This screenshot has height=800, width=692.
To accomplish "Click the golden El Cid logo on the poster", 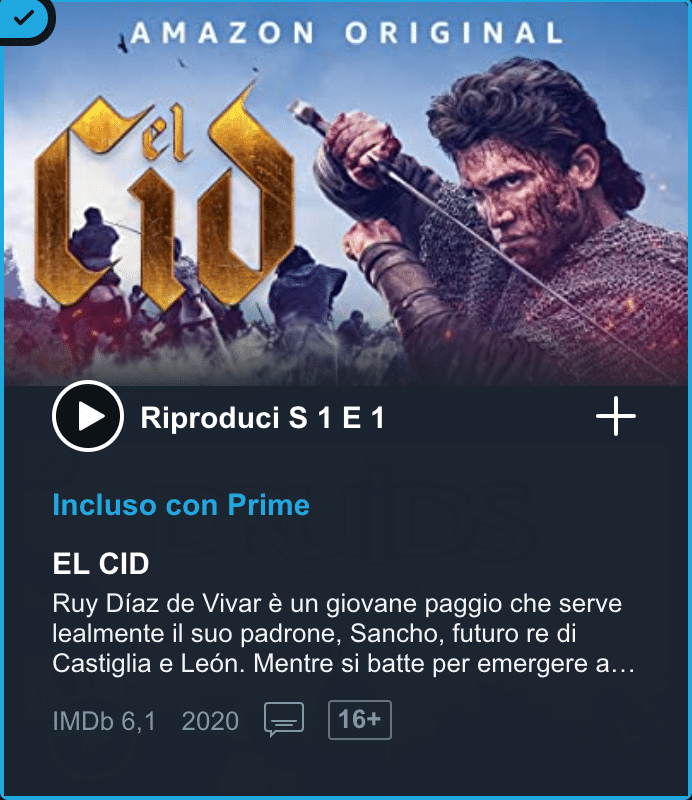I will [164, 199].
